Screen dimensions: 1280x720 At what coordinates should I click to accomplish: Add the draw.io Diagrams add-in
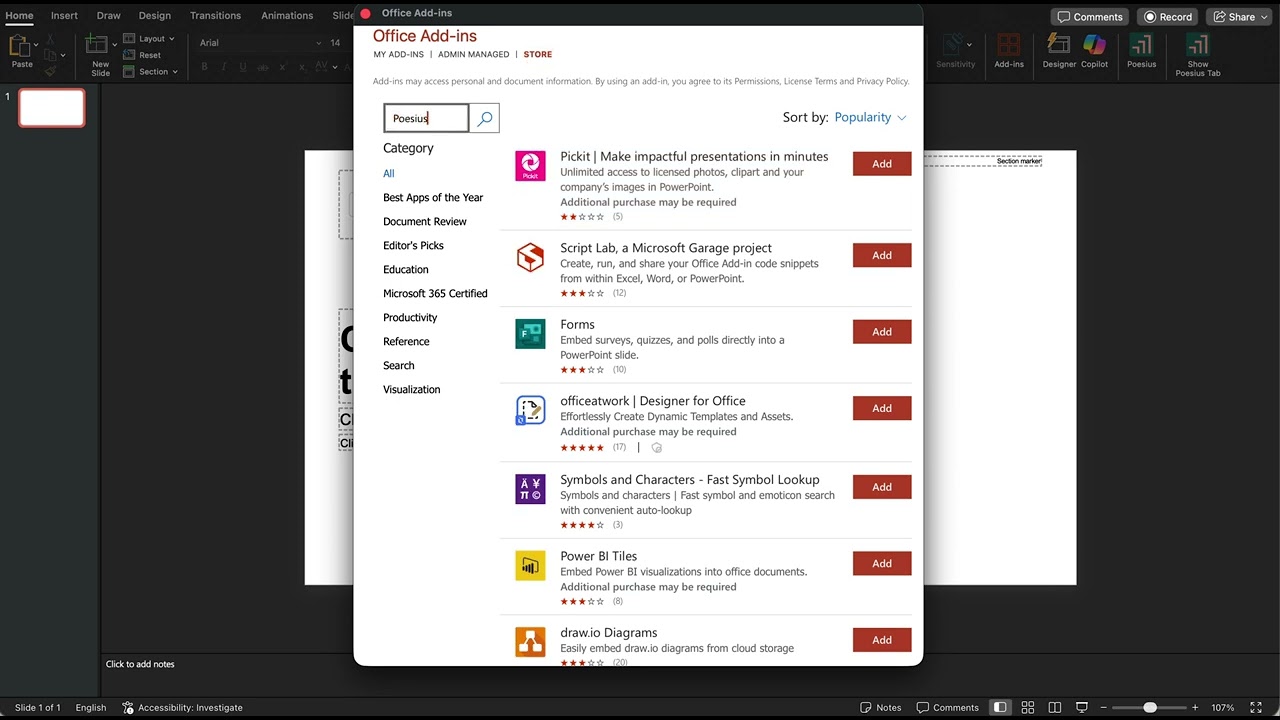pos(882,640)
